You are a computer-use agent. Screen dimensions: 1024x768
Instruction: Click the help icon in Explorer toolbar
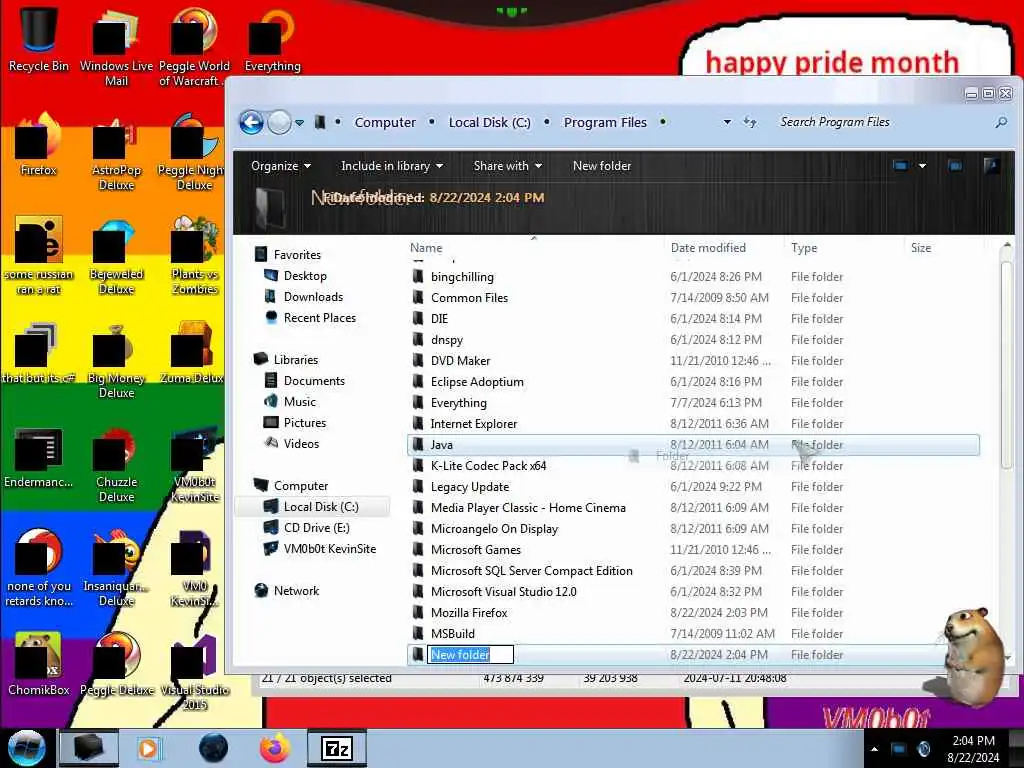tap(991, 166)
